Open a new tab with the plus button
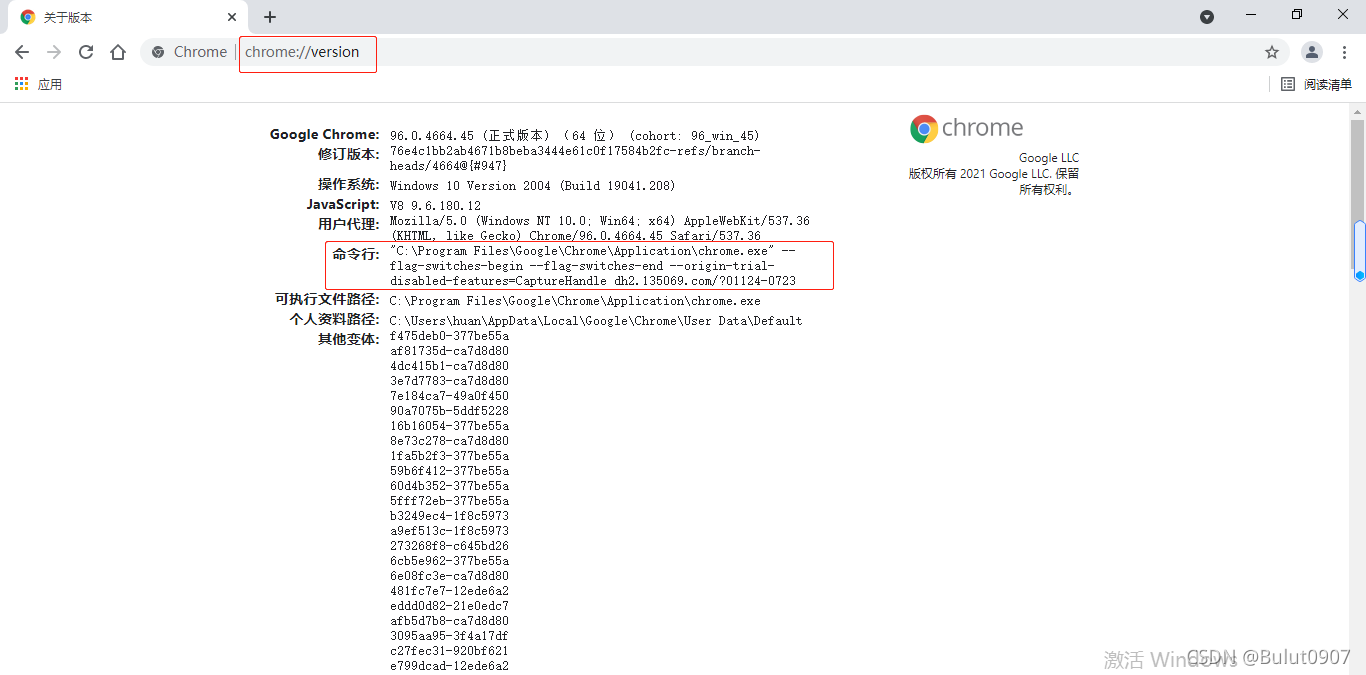Viewport: 1366px width, 675px height. [x=270, y=17]
